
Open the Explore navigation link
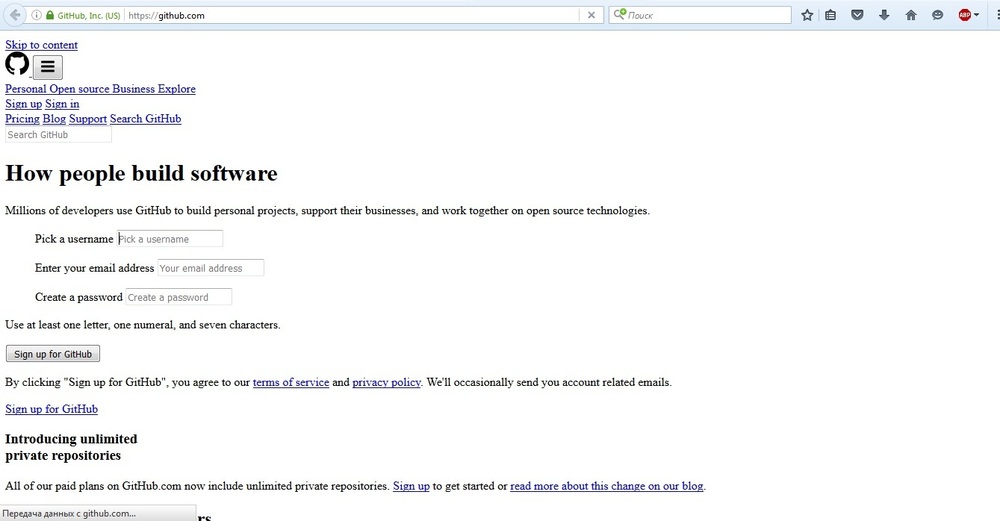pyautogui.click(x=177, y=89)
